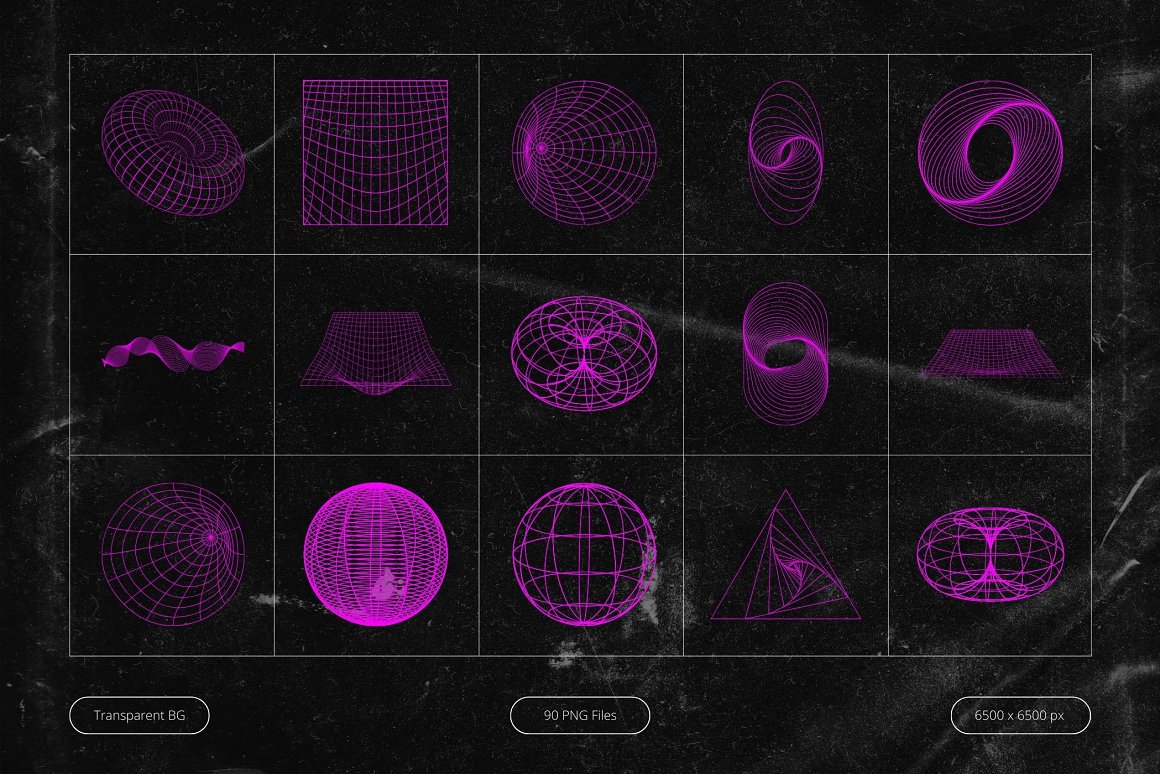
Task: Click inside the thick ring's oval hole
Action: (990, 150)
